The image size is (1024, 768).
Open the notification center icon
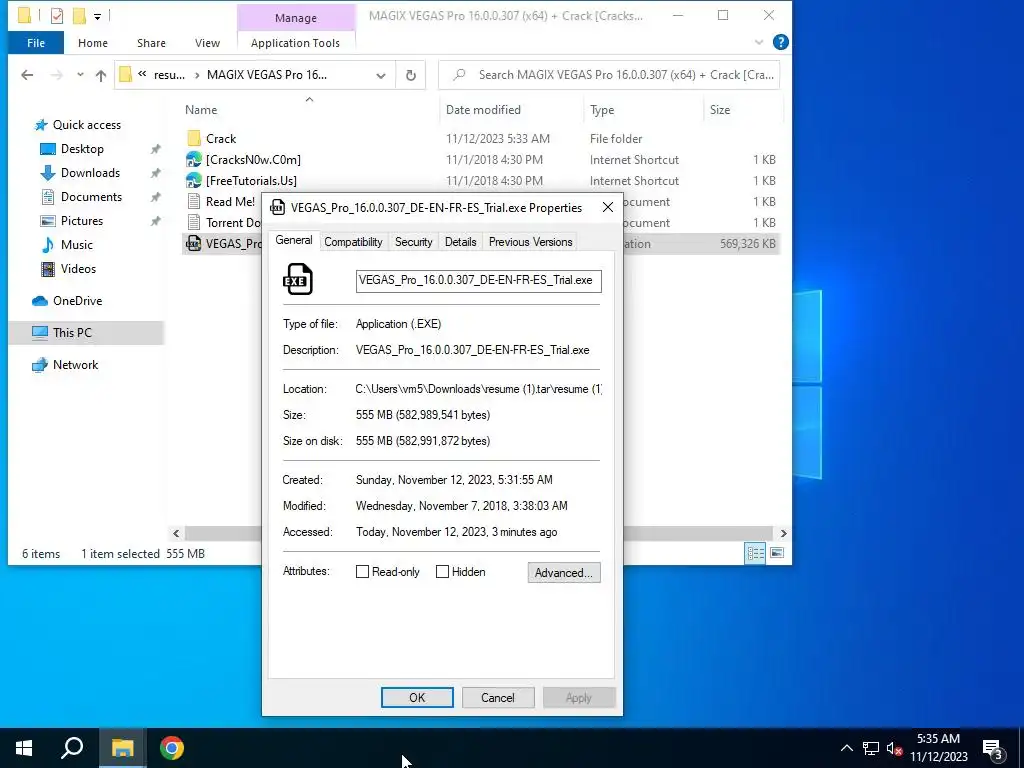pos(993,749)
